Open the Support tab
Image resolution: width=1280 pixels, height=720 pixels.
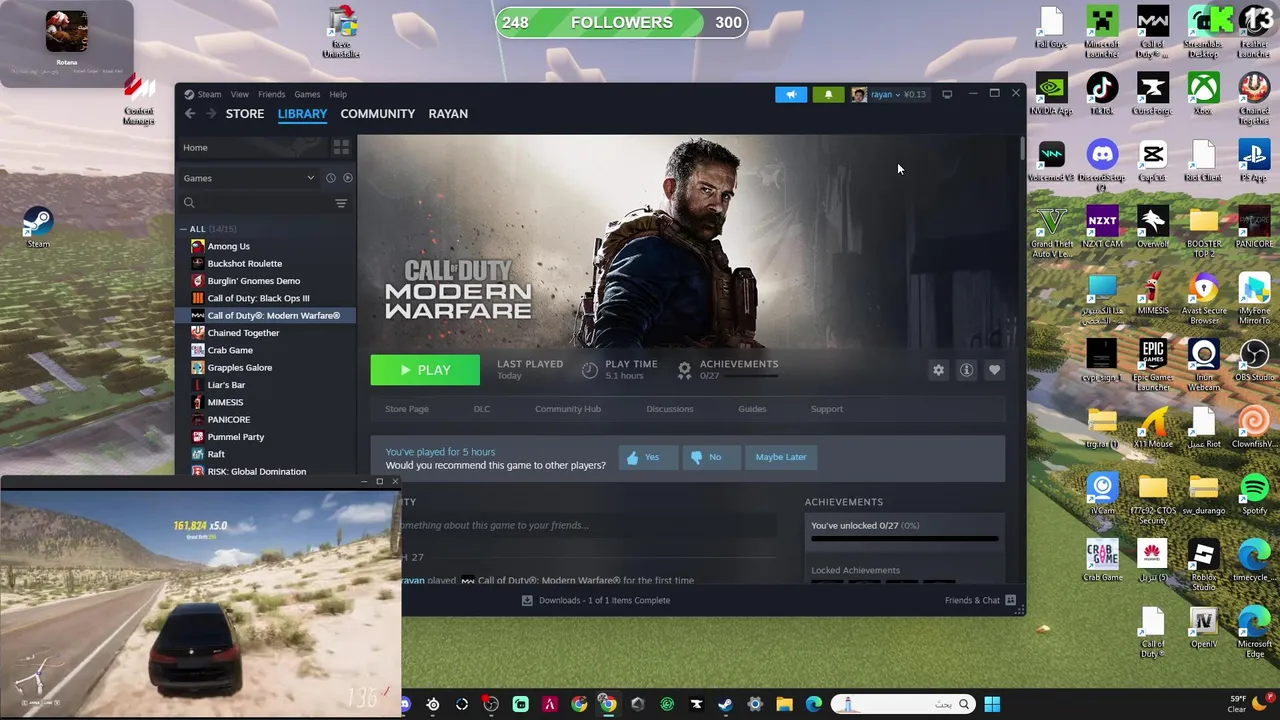pos(827,409)
